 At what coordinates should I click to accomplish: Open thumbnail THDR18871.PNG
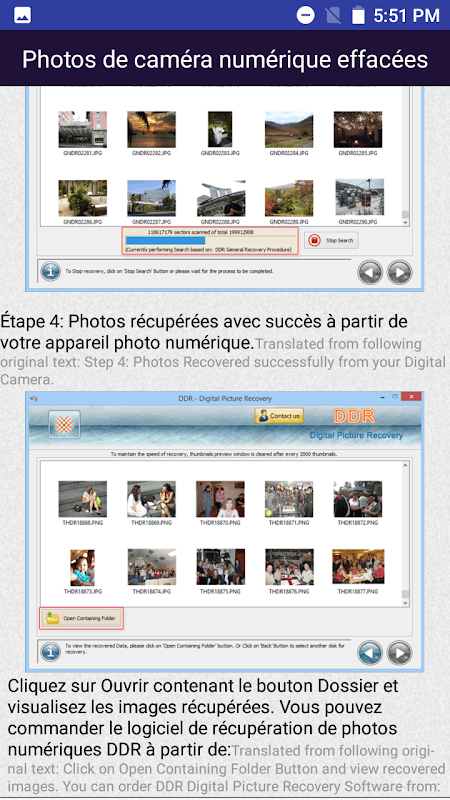pos(289,499)
